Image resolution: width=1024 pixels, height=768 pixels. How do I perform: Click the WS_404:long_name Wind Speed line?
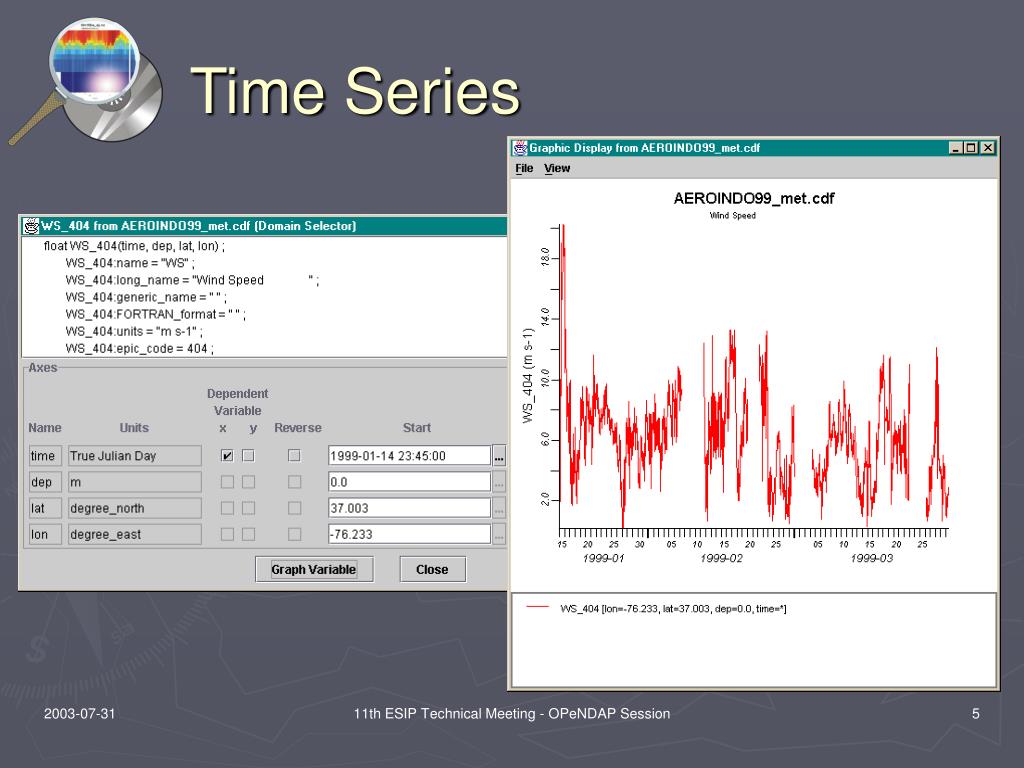(x=192, y=280)
